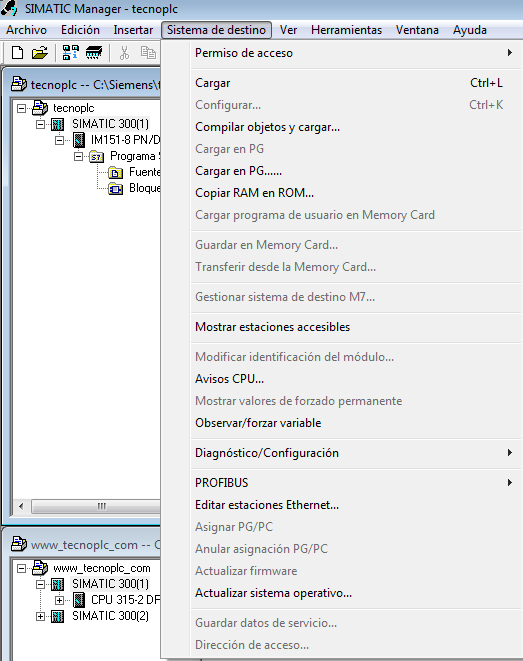Expand the SIMATIC 300(2) station node
Image resolution: width=523 pixels, height=661 pixels.
pyautogui.click(x=40, y=616)
